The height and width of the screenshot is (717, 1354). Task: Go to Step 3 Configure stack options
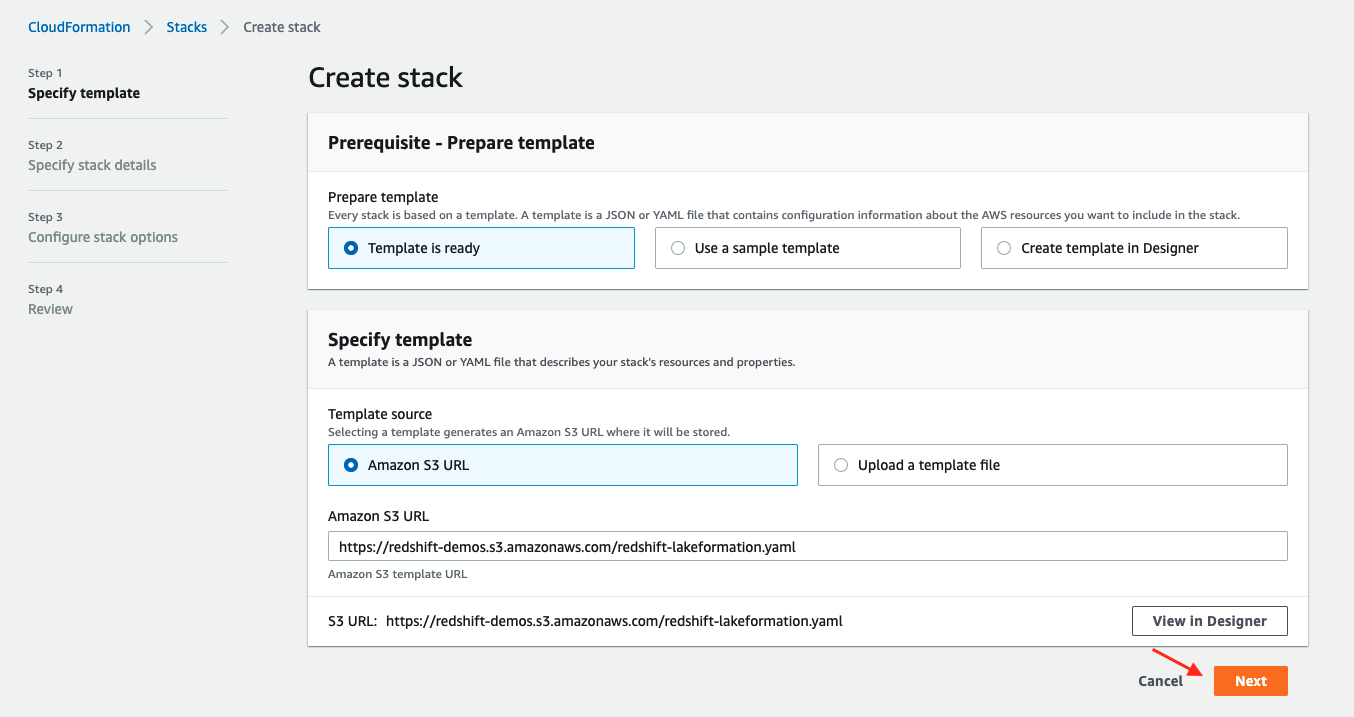point(103,237)
